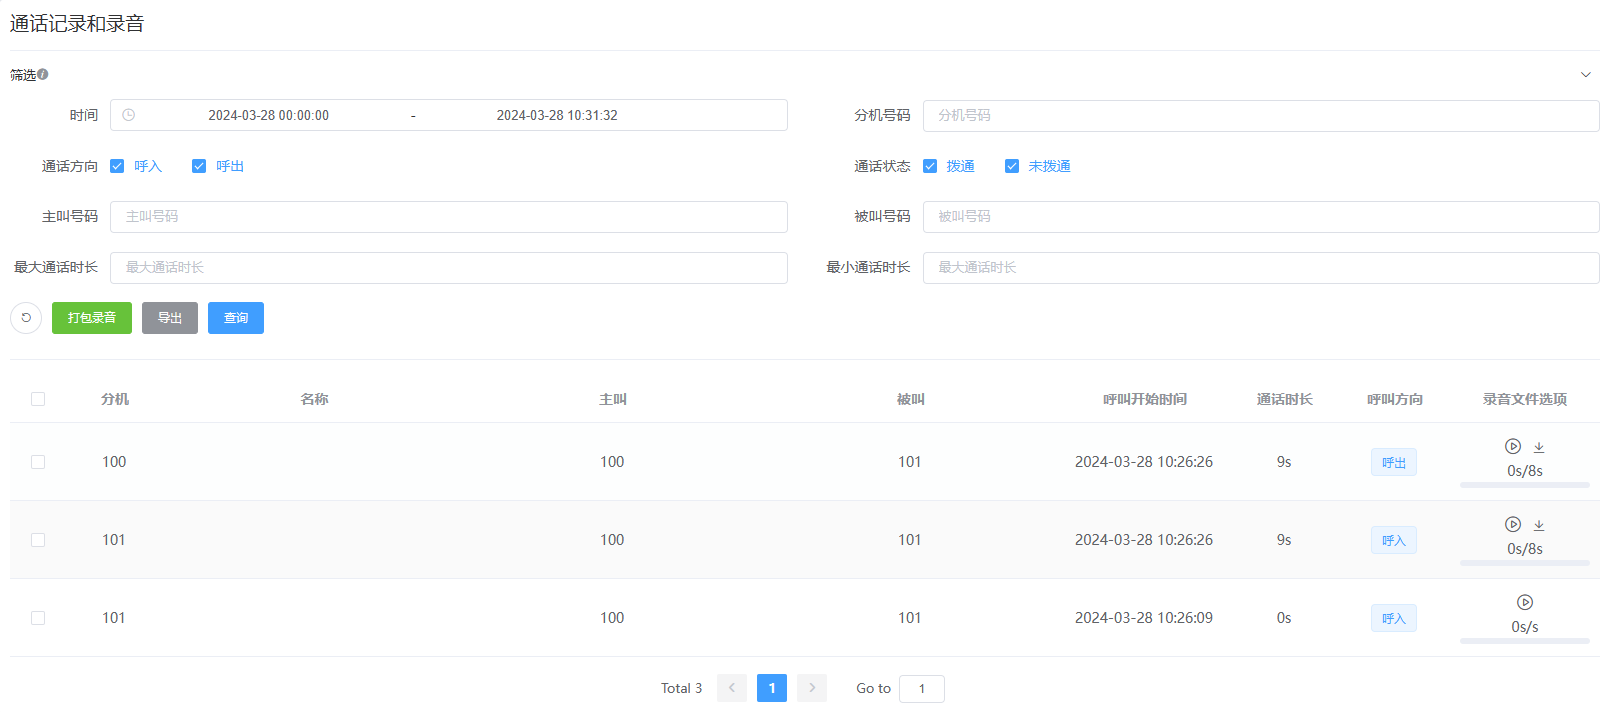Play recording of the 10:26:09 call
Image resolution: width=1606 pixels, height=712 pixels.
pos(1524,602)
